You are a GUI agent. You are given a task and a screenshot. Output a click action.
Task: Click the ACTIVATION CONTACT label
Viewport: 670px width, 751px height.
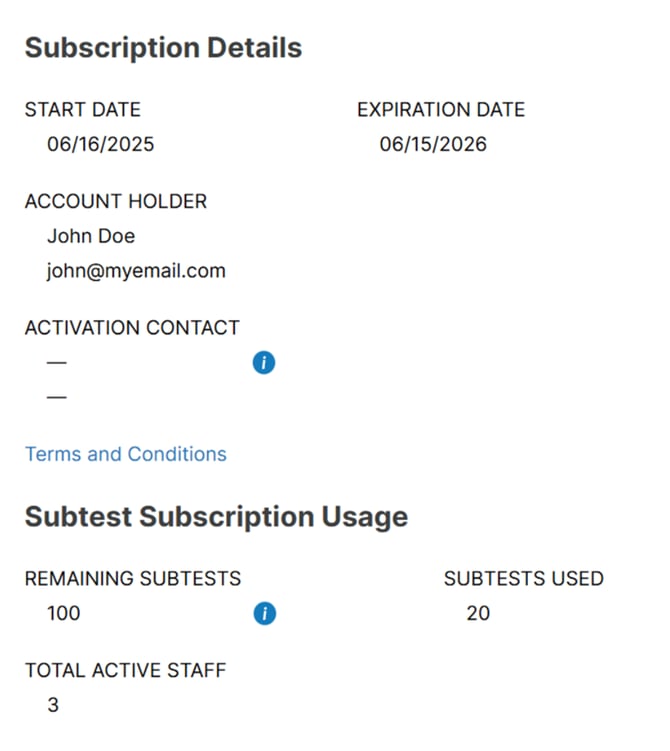132,328
